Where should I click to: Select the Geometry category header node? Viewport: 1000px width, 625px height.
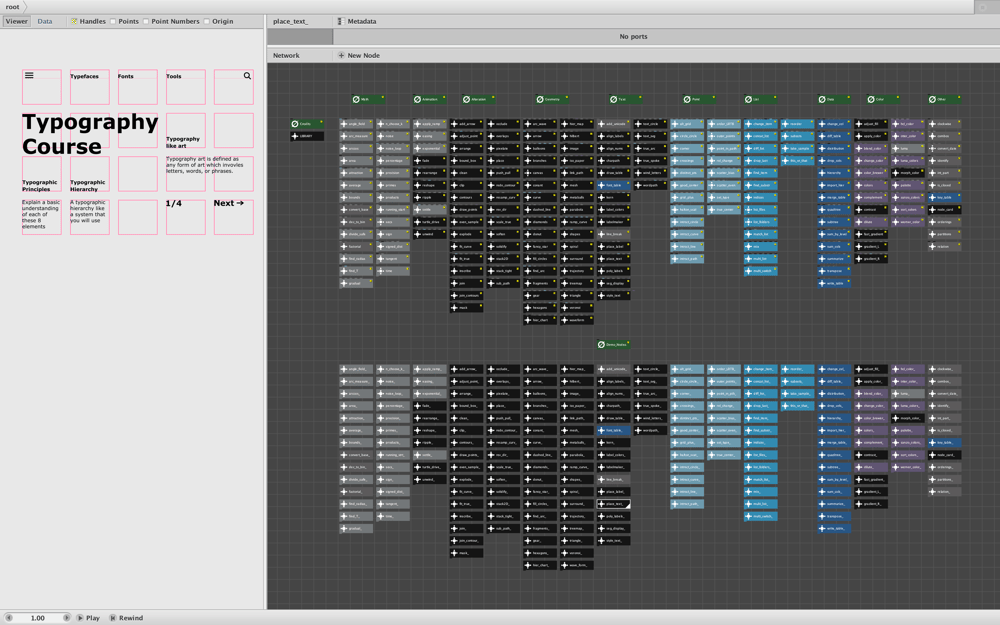coord(552,99)
